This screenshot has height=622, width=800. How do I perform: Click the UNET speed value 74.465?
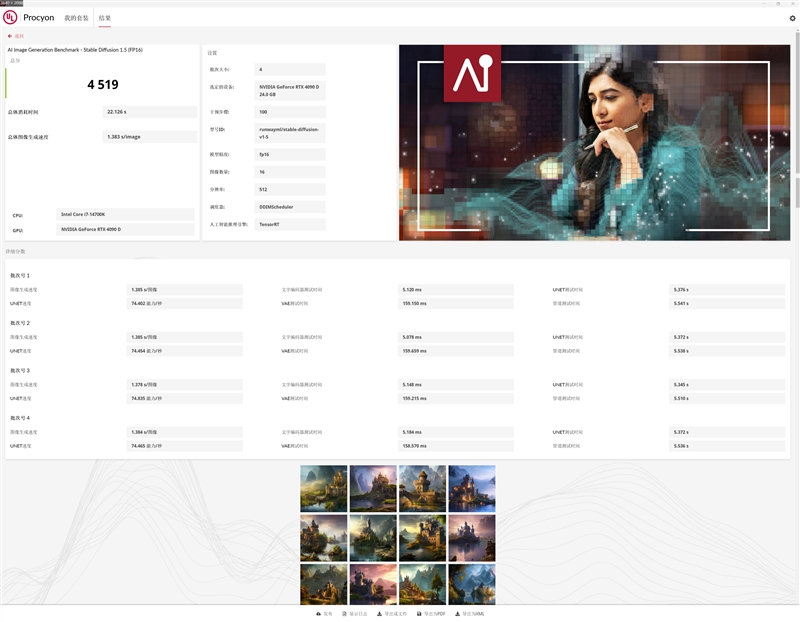pos(185,446)
